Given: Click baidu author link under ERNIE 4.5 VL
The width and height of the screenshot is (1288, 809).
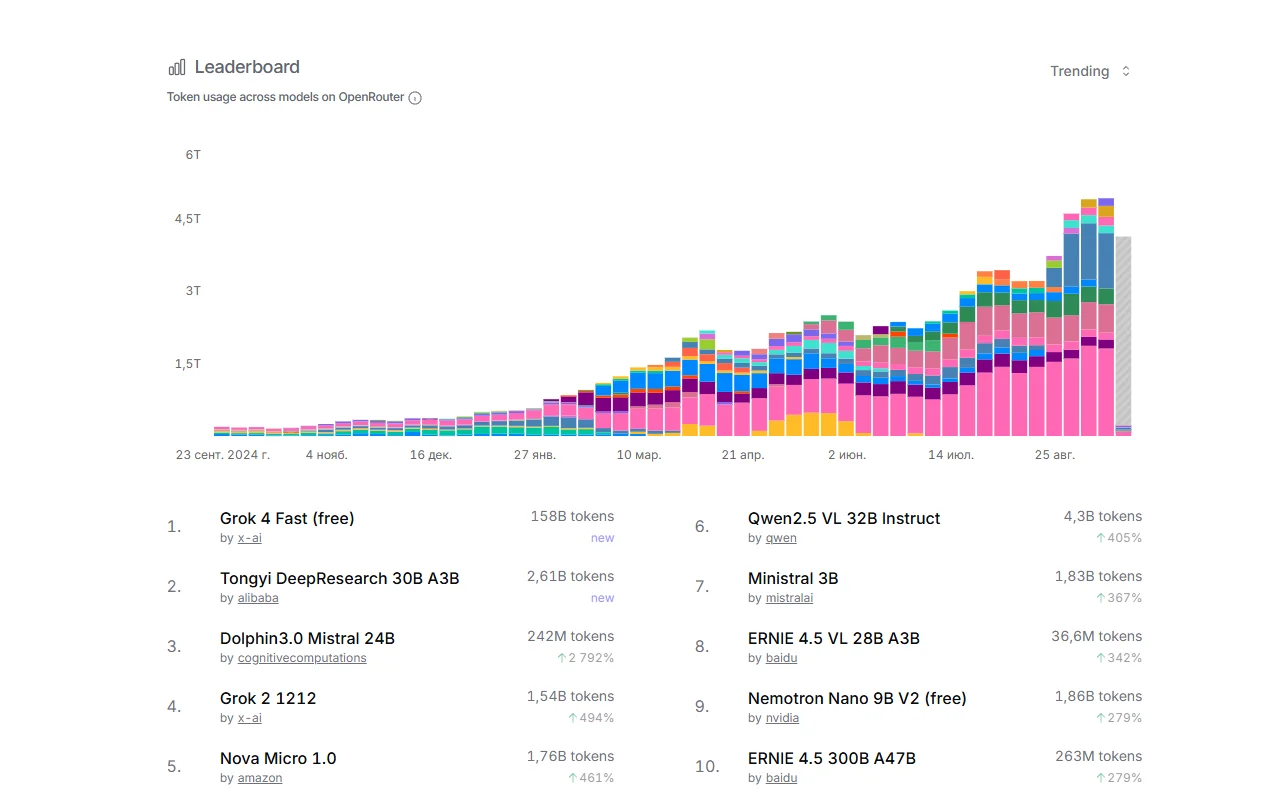Looking at the screenshot, I should (x=781, y=658).
